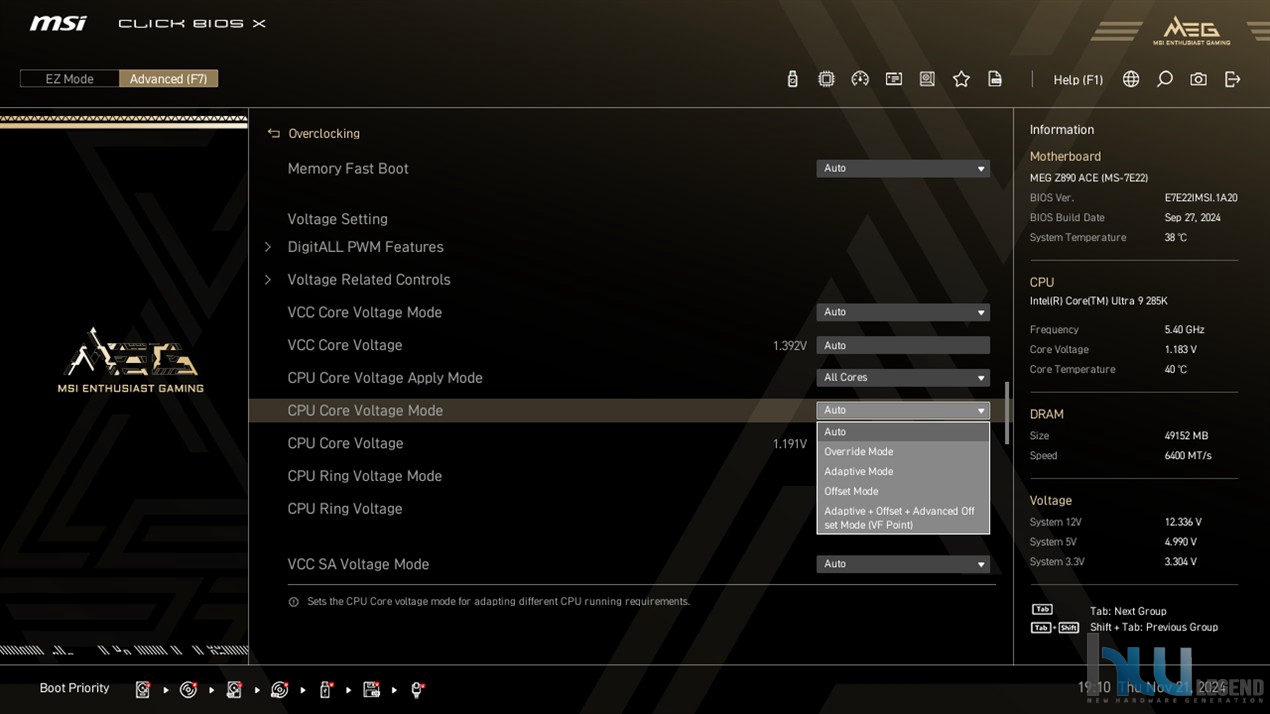Select the network plug boot priority icon
Image resolution: width=1270 pixels, height=714 pixels.
[x=417, y=689]
